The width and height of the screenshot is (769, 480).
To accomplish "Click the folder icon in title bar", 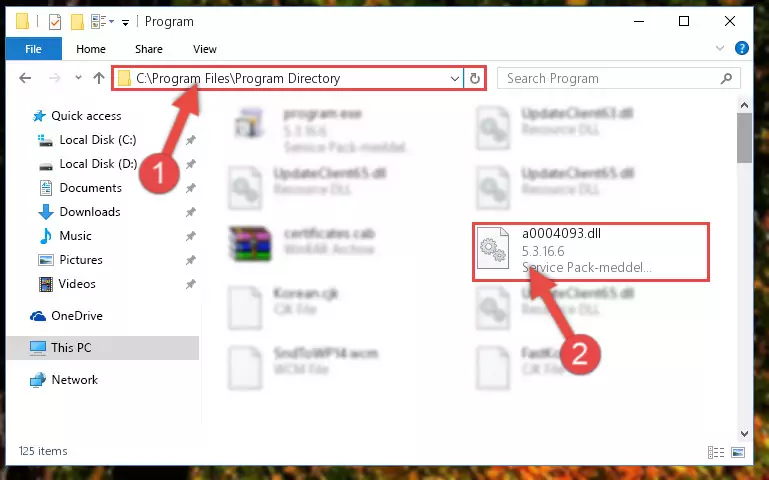I will click(22, 22).
